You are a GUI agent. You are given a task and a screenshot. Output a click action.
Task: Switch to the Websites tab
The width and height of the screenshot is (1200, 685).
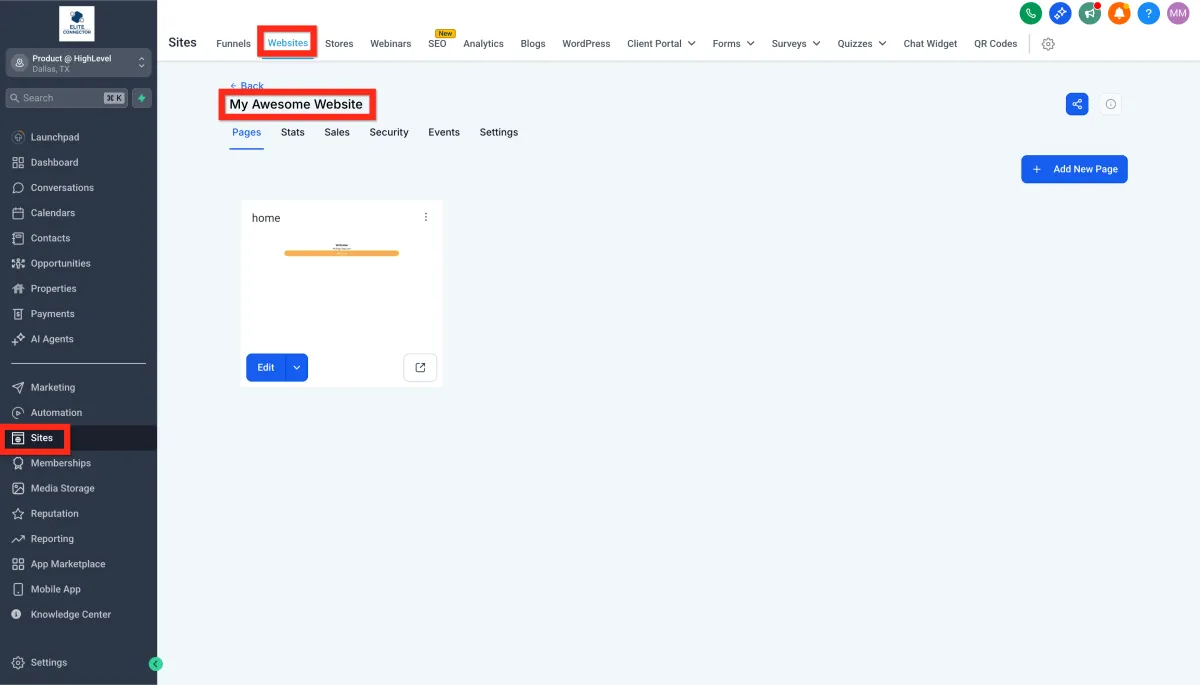tap(288, 43)
